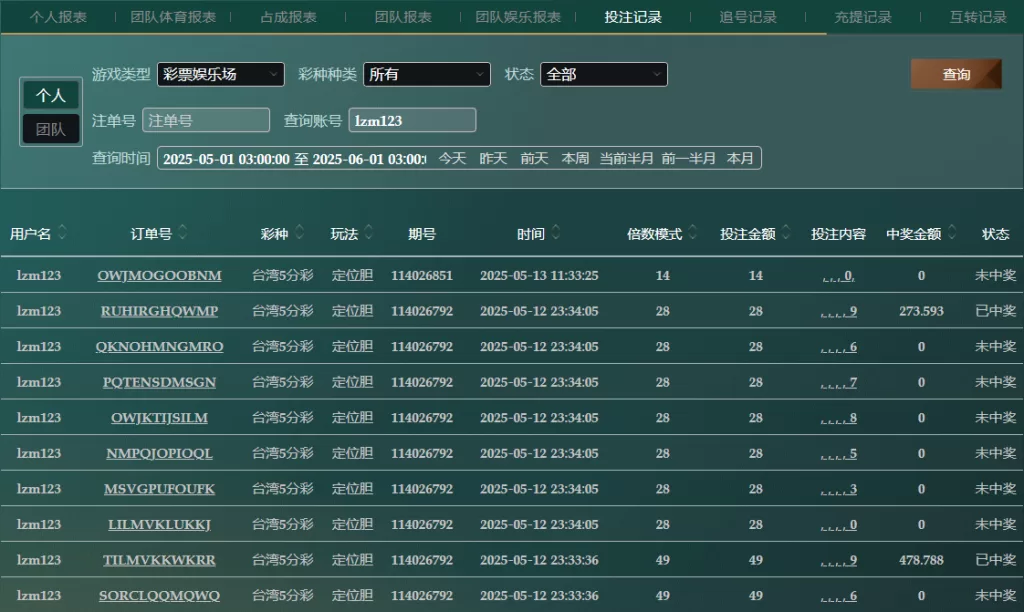
Task: Click the 状态 column header
Action: 995,234
